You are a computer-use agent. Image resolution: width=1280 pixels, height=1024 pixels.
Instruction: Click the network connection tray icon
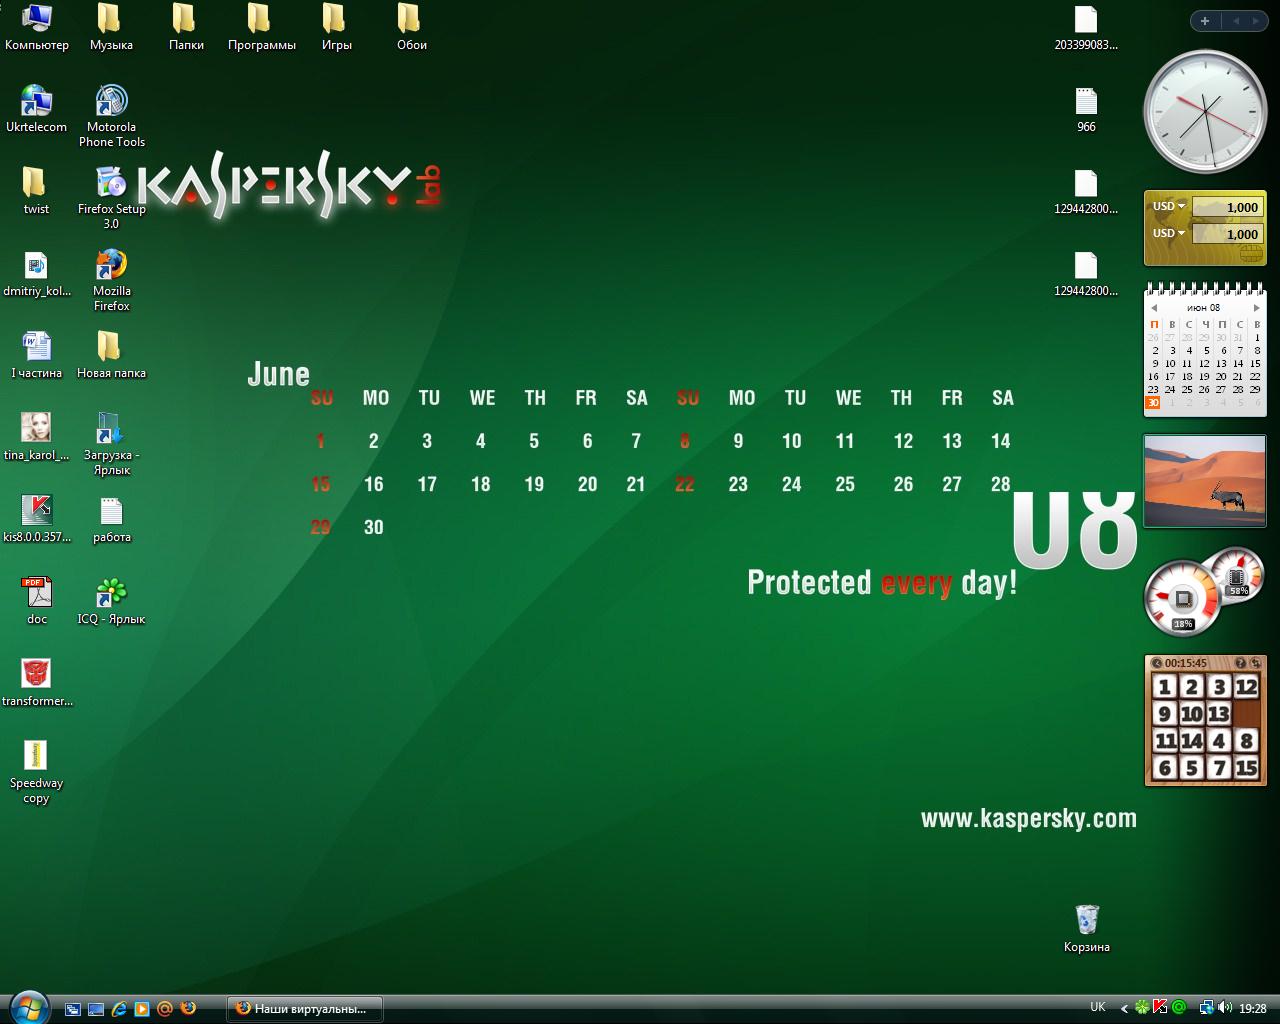(1207, 1008)
